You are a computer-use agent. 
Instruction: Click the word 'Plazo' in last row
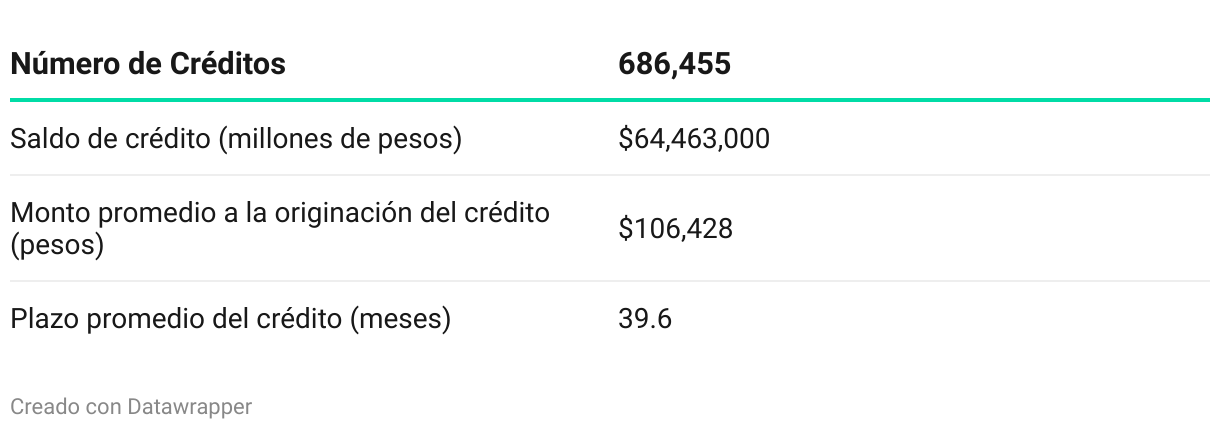coord(42,320)
